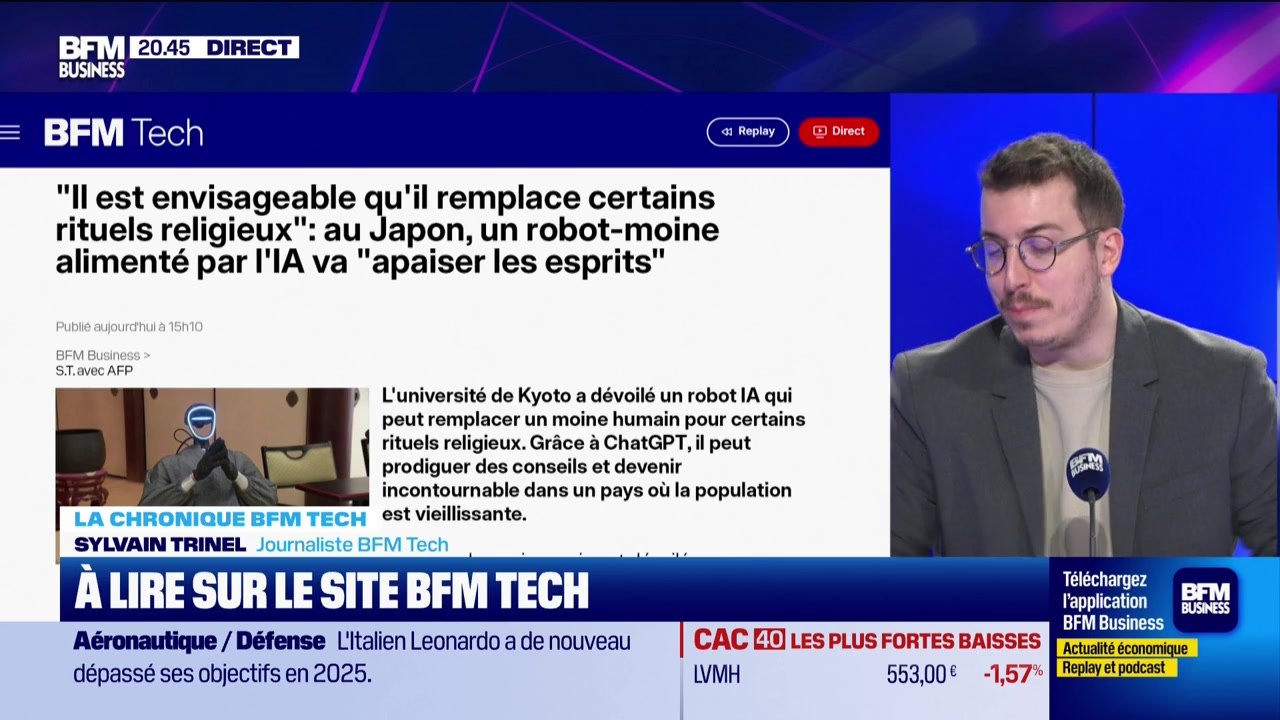Click the LVMH price 553,00 €
This screenshot has width=1280, height=720.
(x=921, y=674)
